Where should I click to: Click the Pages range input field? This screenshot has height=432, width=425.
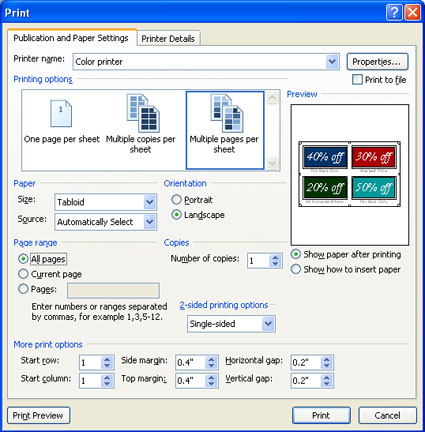(x=113, y=290)
